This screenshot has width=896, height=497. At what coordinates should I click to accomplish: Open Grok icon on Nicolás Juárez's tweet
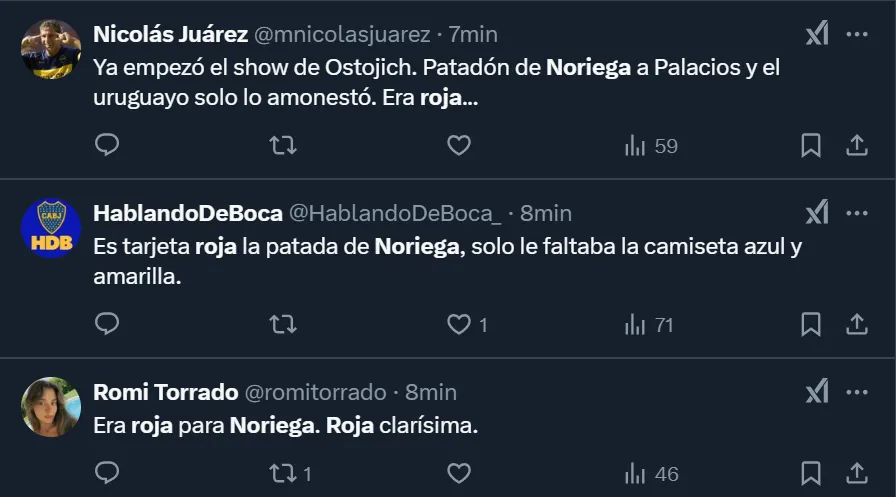(817, 34)
